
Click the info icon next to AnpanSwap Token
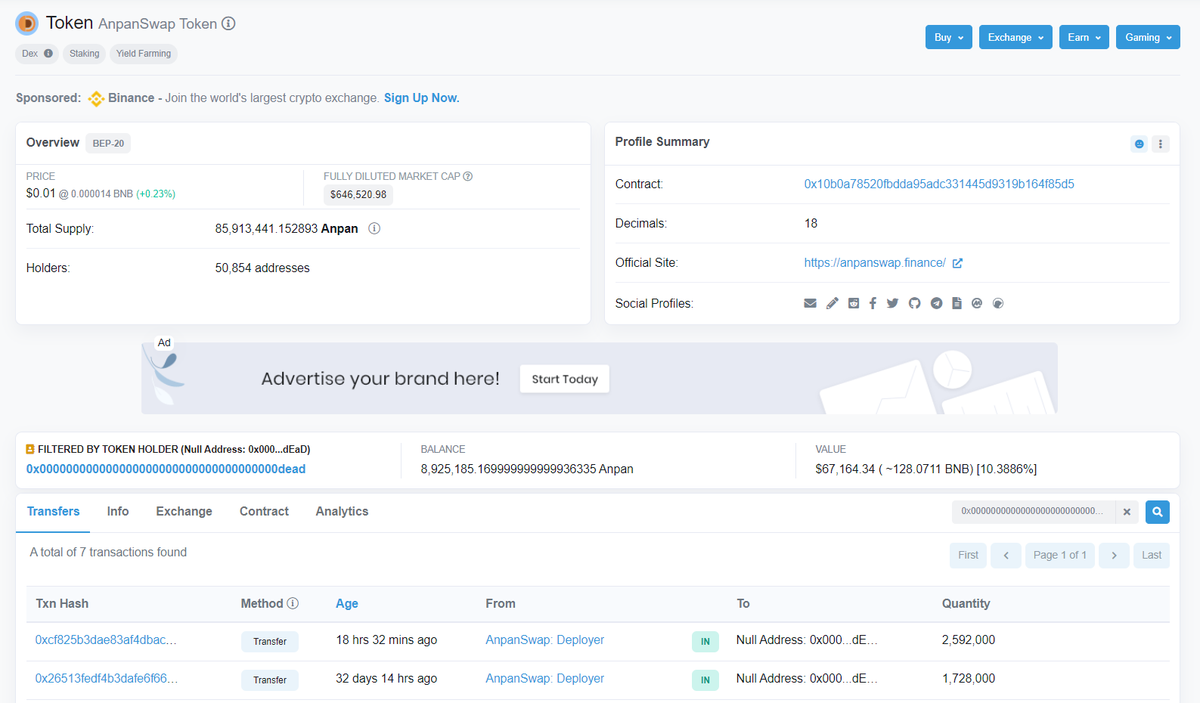229,23
